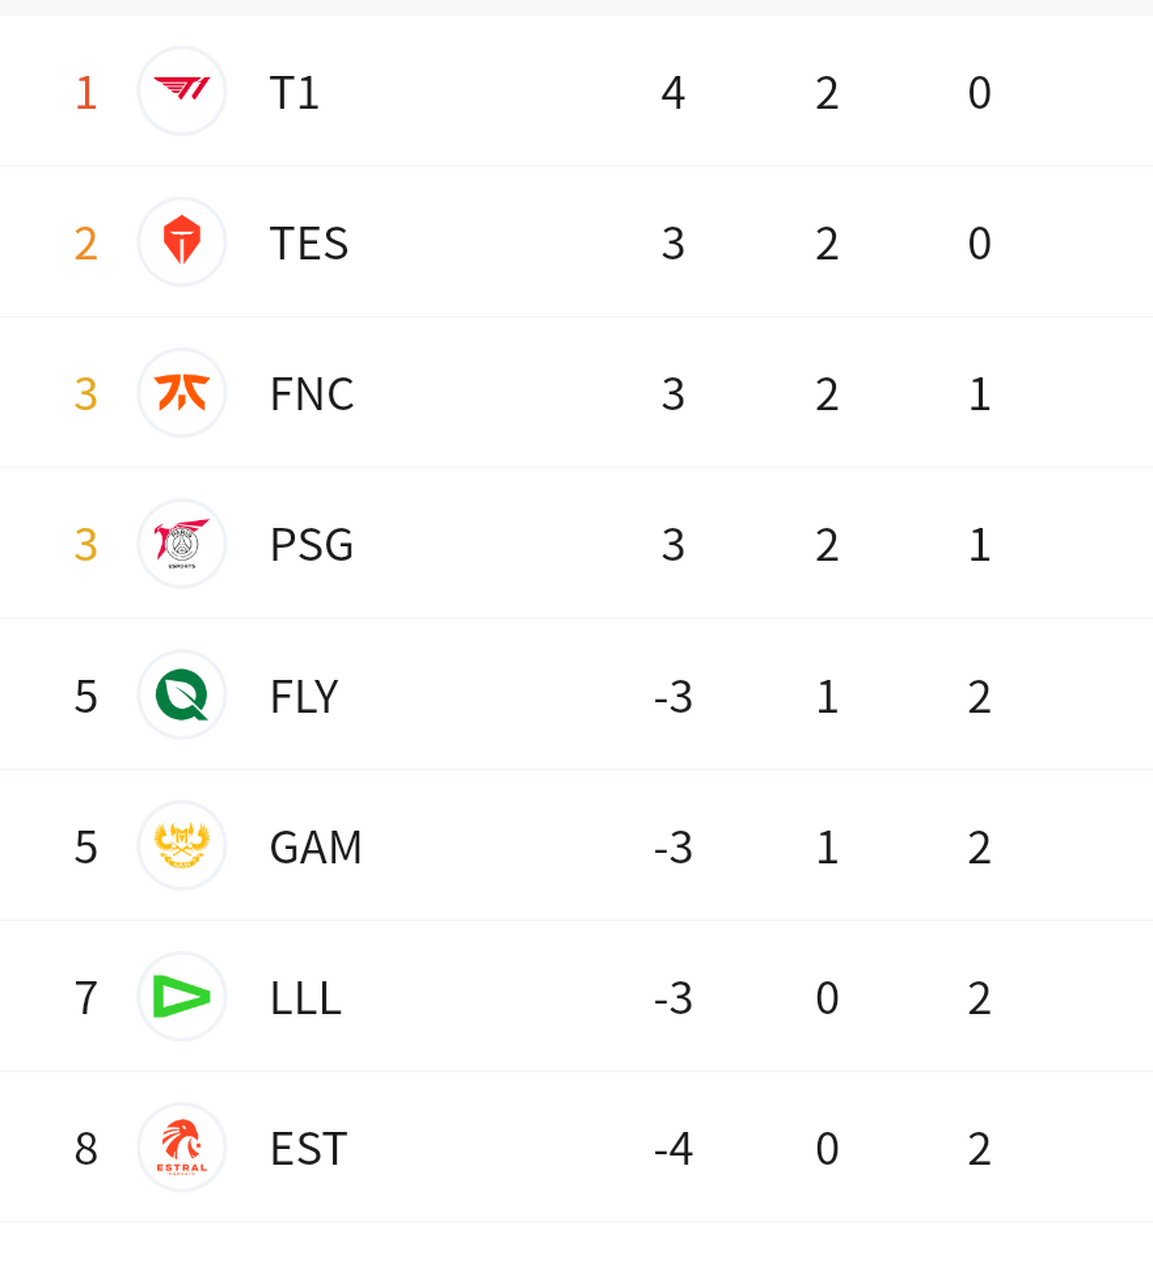Click the FLY team name
1153x1280 pixels.
pos(304,697)
